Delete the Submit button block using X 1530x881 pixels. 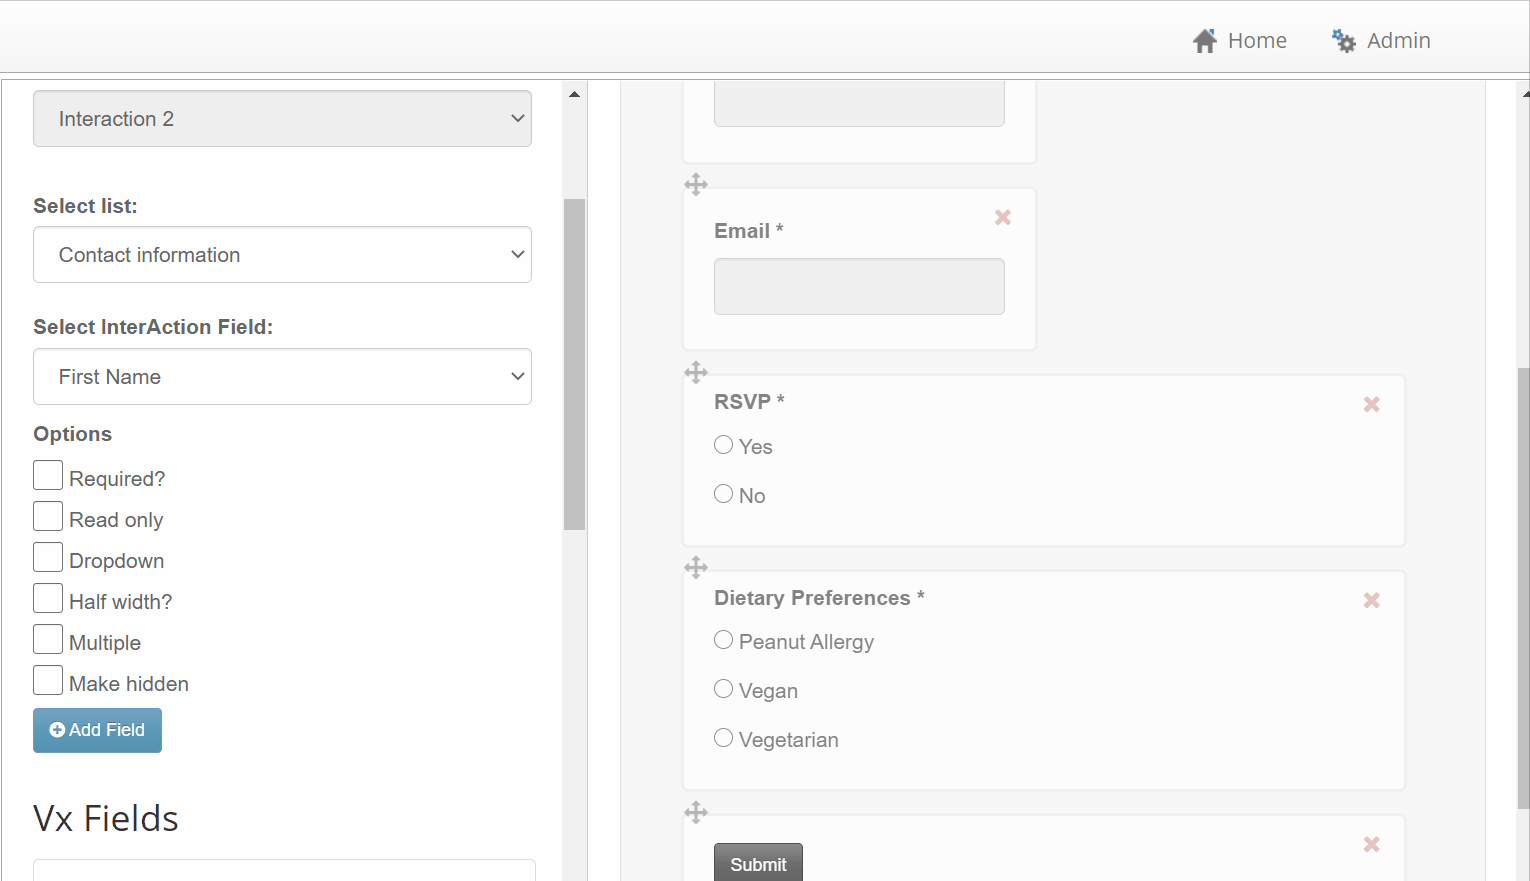1372,844
